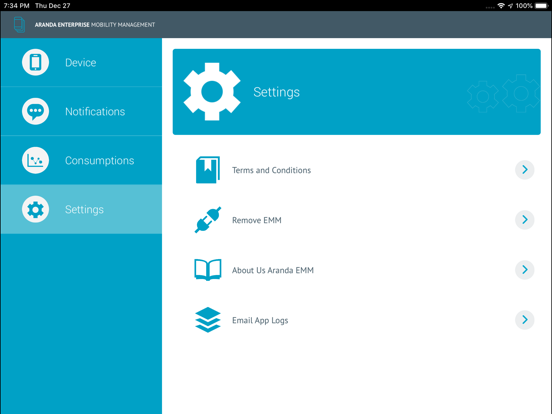The height and width of the screenshot is (414, 552).
Task: Tap the Settings gear icon in sidebar
Action: click(x=35, y=209)
